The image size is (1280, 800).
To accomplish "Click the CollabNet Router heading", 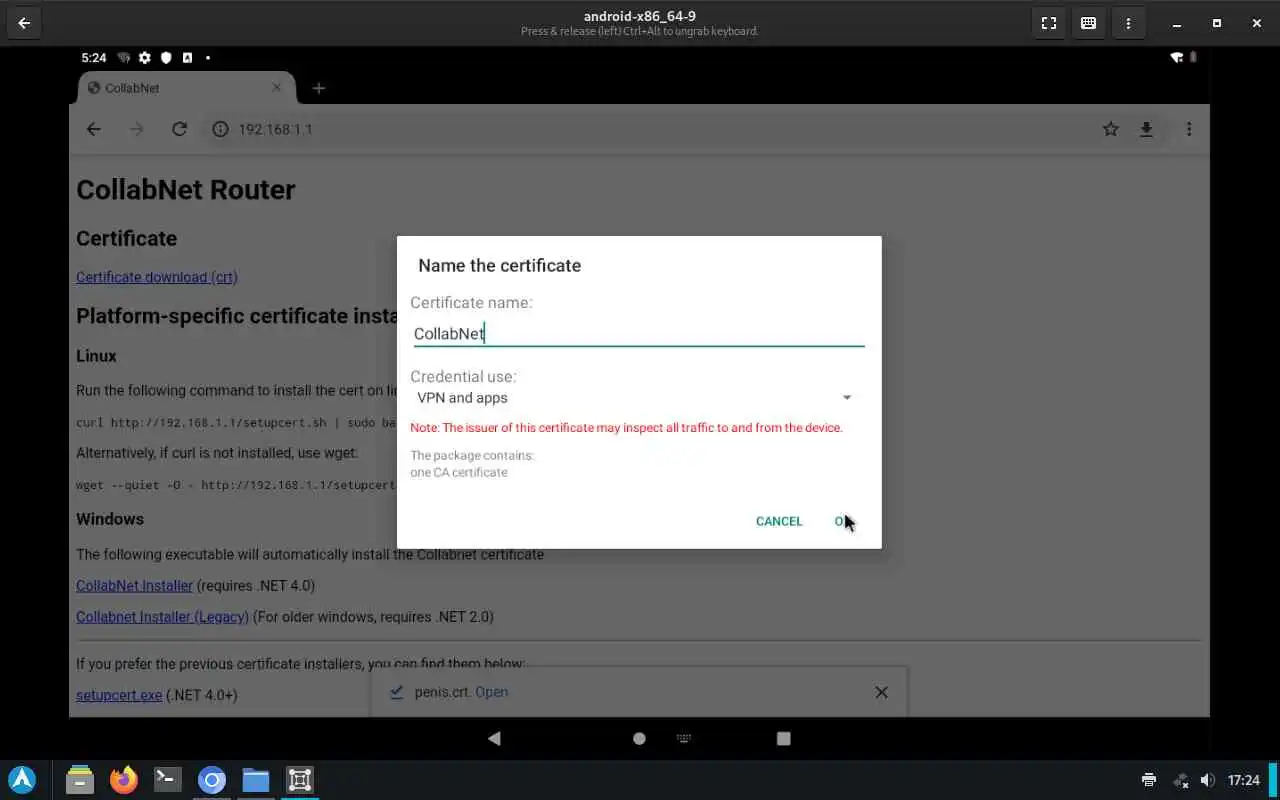I will pos(186,190).
